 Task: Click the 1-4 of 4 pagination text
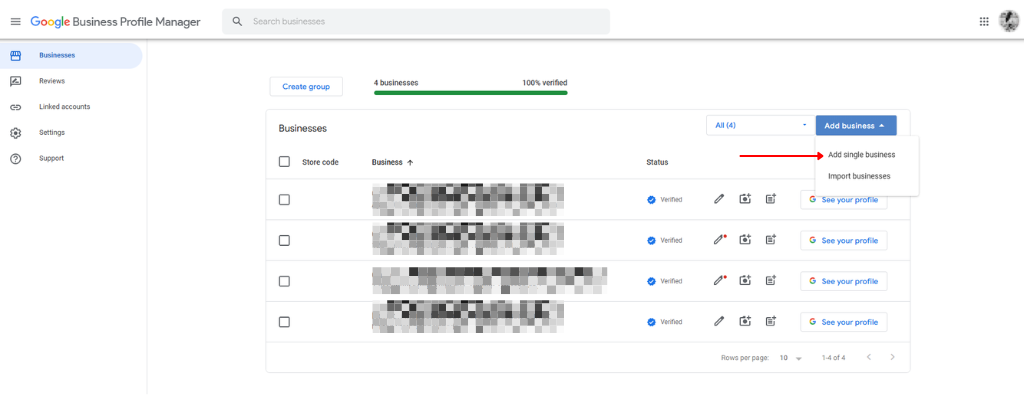pyautogui.click(x=833, y=358)
